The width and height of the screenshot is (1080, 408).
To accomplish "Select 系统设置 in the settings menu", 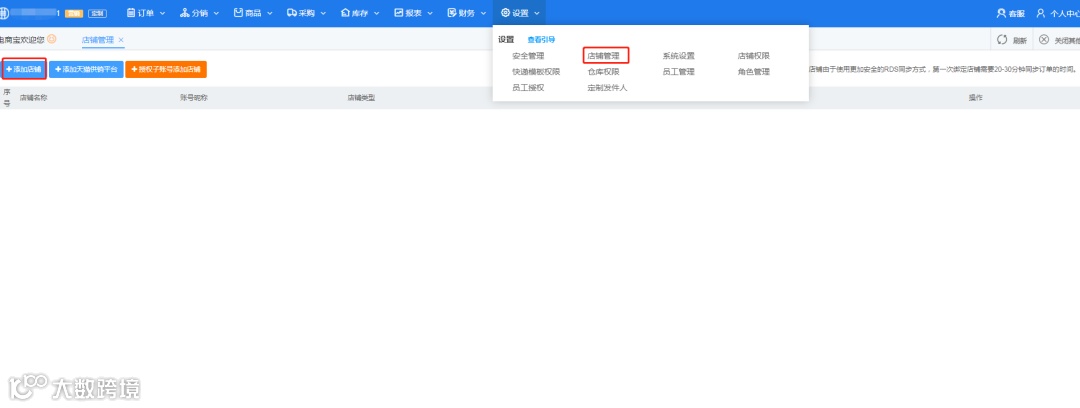I will tap(678, 56).
